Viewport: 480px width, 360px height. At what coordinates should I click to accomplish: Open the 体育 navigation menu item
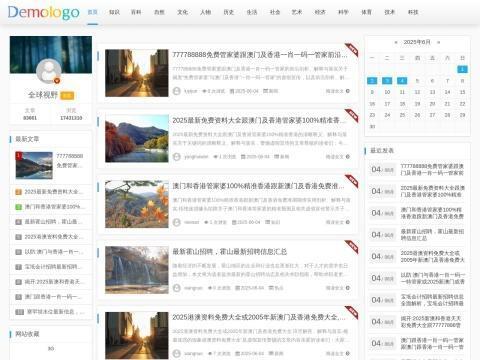pyautogui.click(x=366, y=12)
